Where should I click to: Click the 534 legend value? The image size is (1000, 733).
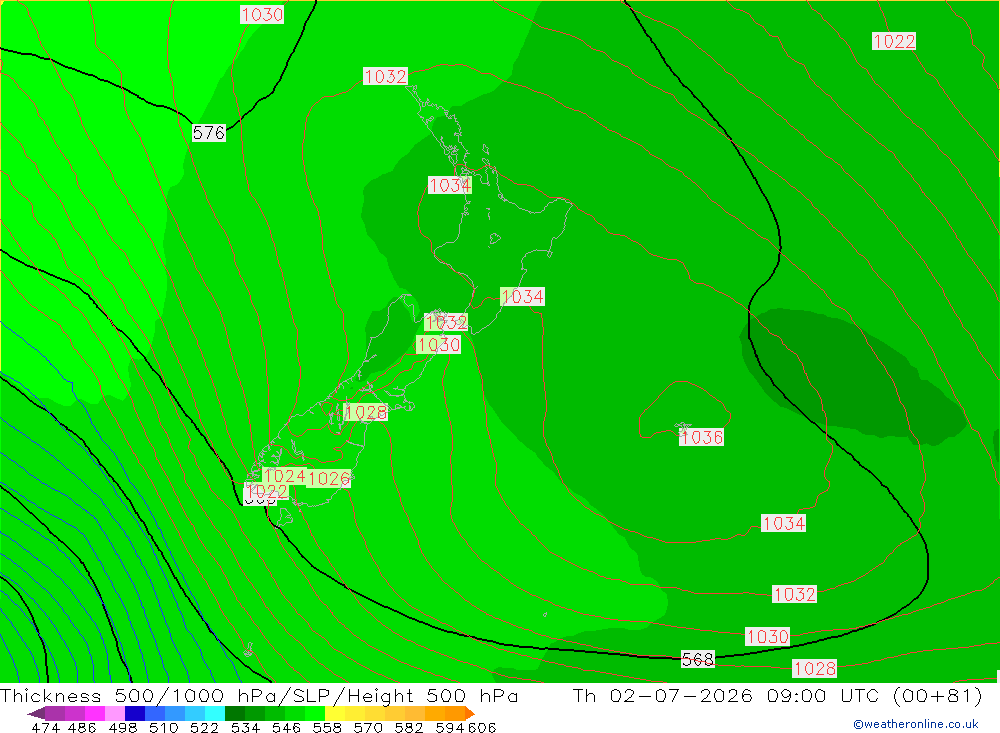coord(246,727)
